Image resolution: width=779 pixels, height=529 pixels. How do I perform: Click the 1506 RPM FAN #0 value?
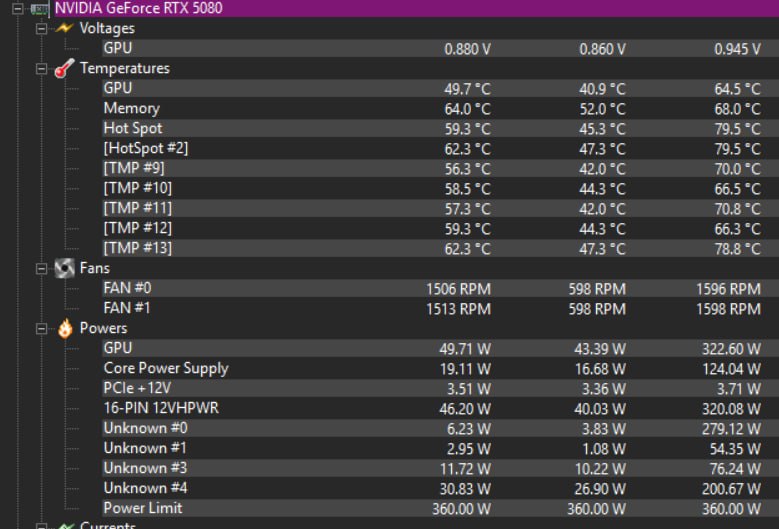[x=459, y=289]
